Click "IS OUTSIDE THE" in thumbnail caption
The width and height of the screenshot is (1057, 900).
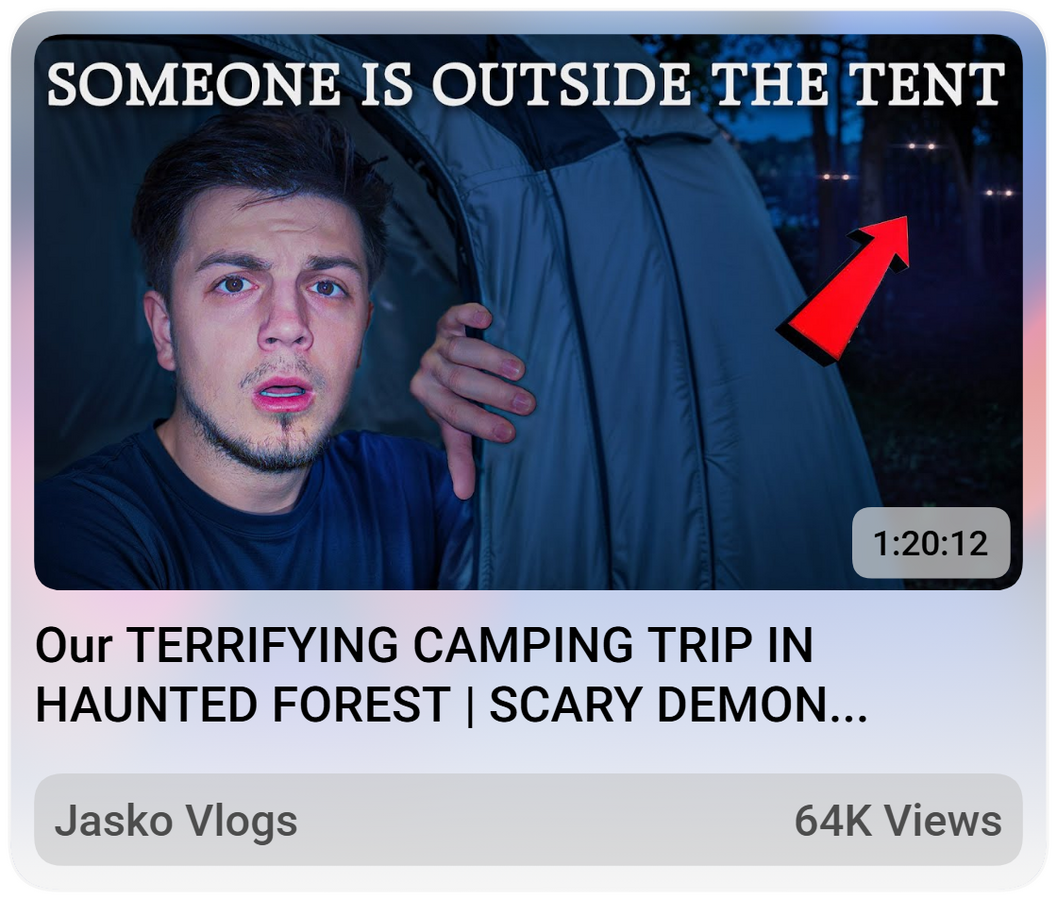(594, 84)
